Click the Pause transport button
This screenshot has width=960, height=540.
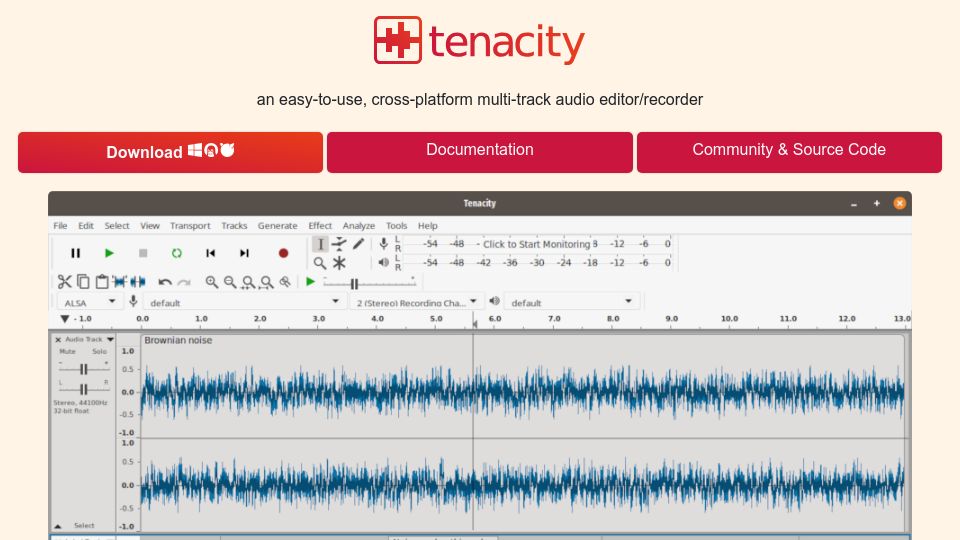coord(75,253)
